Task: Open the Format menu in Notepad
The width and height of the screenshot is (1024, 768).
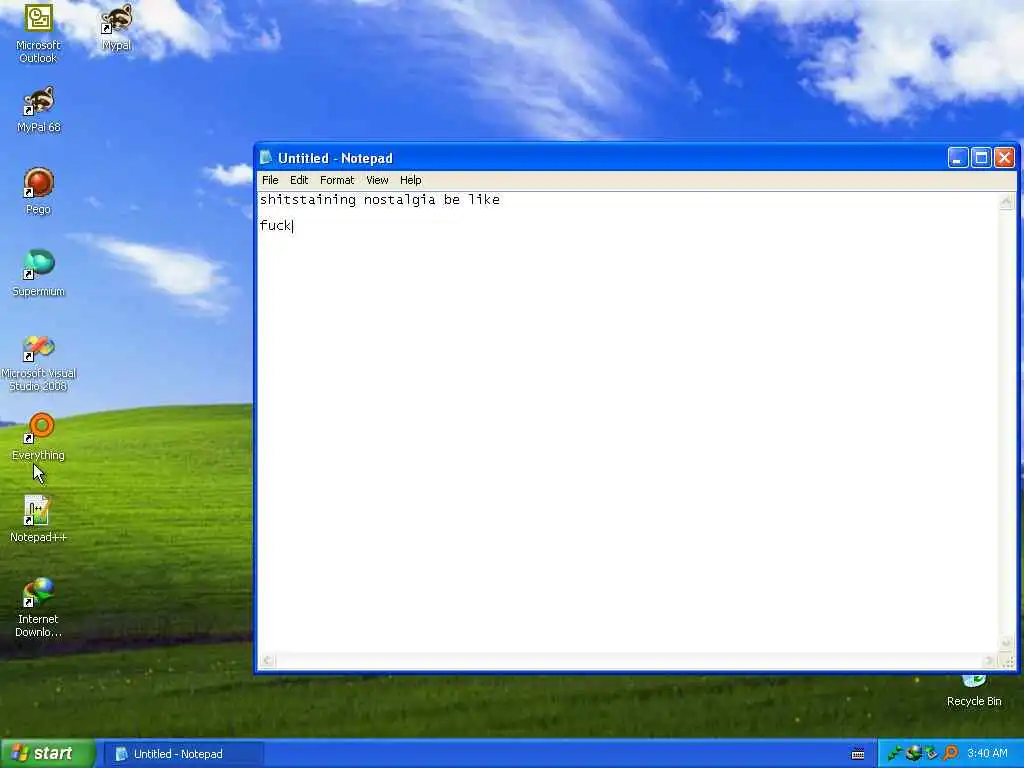Action: [337, 180]
